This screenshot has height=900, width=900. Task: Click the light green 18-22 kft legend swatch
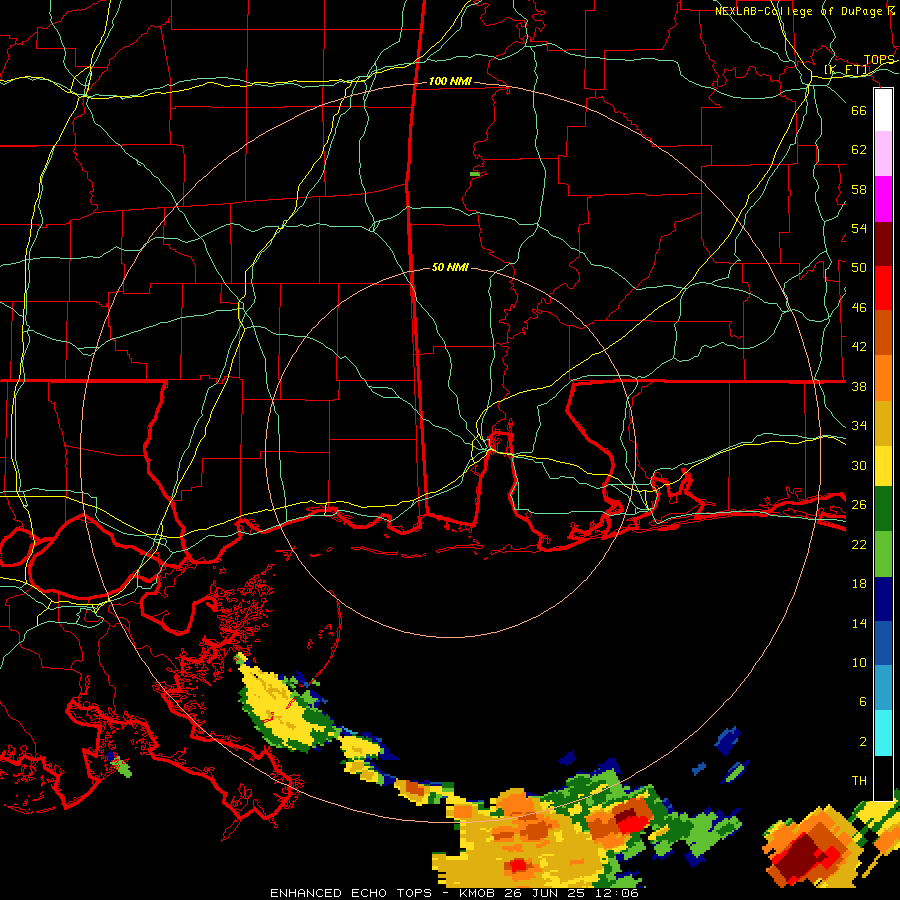(x=883, y=554)
